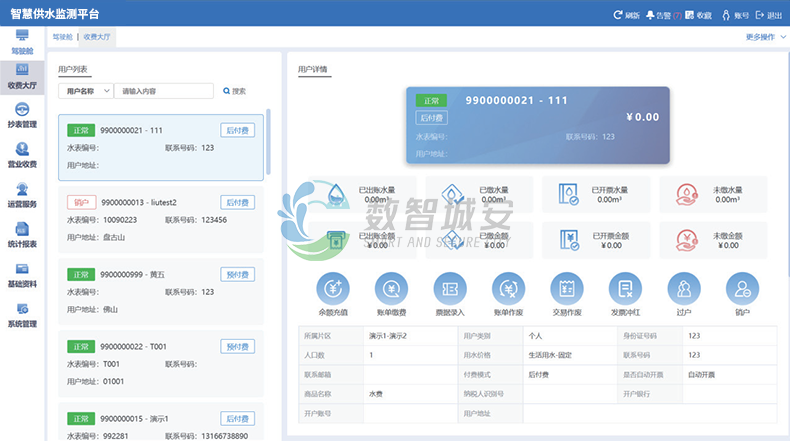Screen dimensions: 790x441
Task: Click the 告警 alarm bell icon
Action: point(658,16)
